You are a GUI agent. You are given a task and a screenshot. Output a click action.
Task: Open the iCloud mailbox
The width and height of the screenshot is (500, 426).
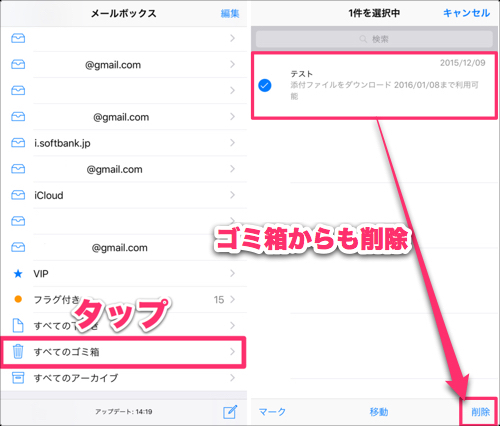124,195
